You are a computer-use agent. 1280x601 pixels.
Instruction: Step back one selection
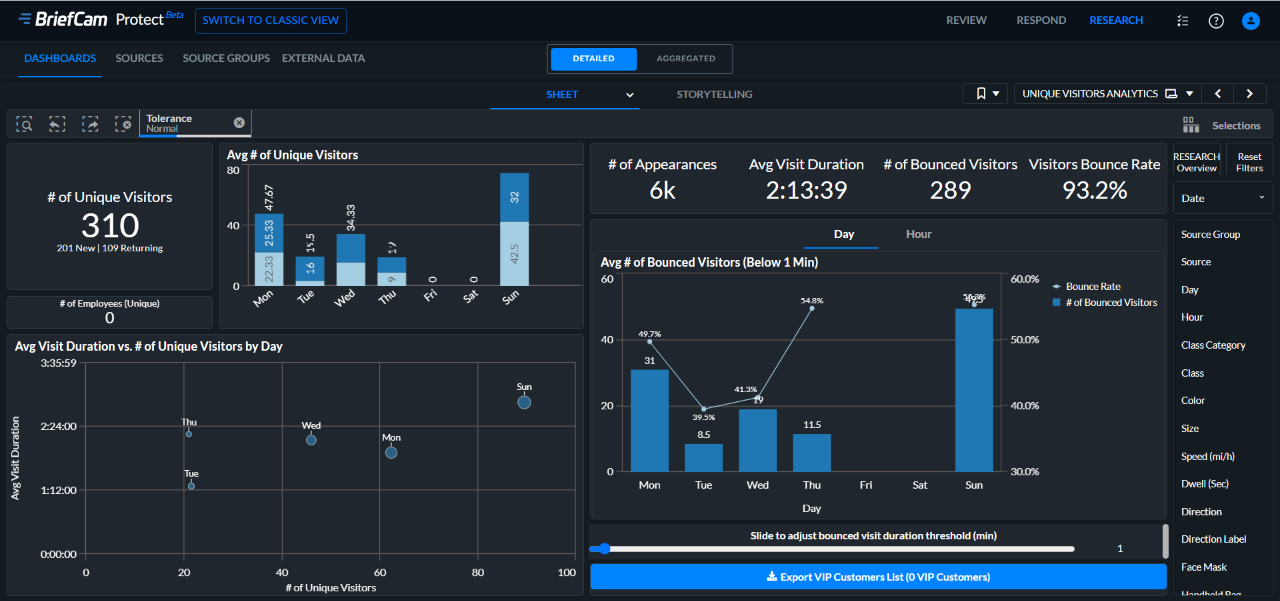click(x=57, y=124)
